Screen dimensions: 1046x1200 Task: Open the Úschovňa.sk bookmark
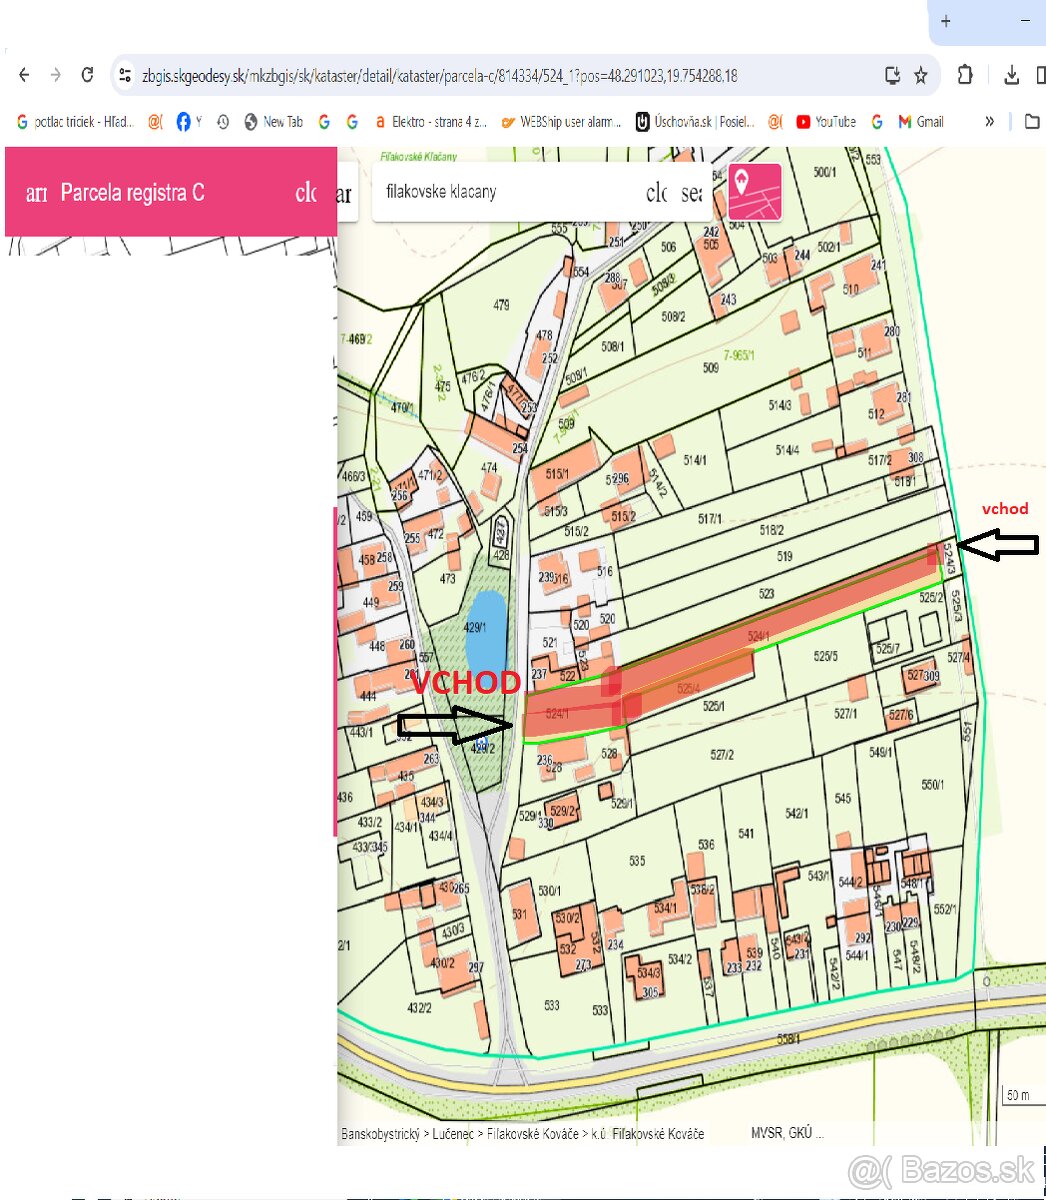pos(694,121)
